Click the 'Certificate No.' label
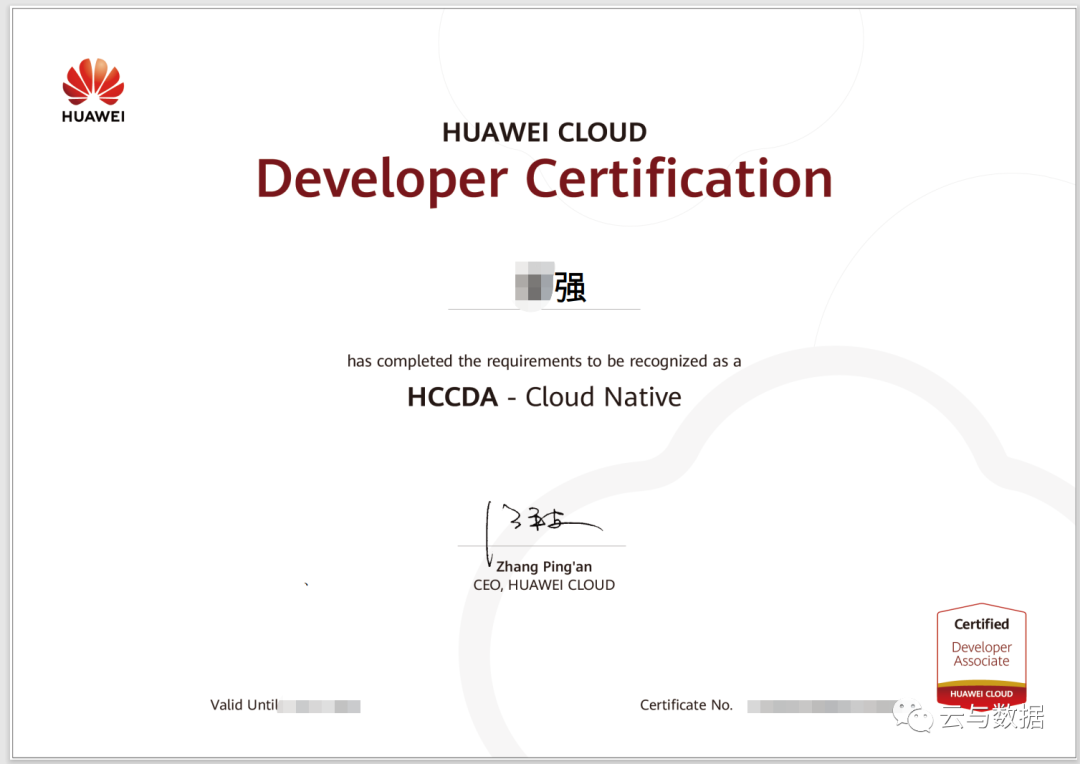Image resolution: width=1080 pixels, height=764 pixels. click(x=686, y=705)
